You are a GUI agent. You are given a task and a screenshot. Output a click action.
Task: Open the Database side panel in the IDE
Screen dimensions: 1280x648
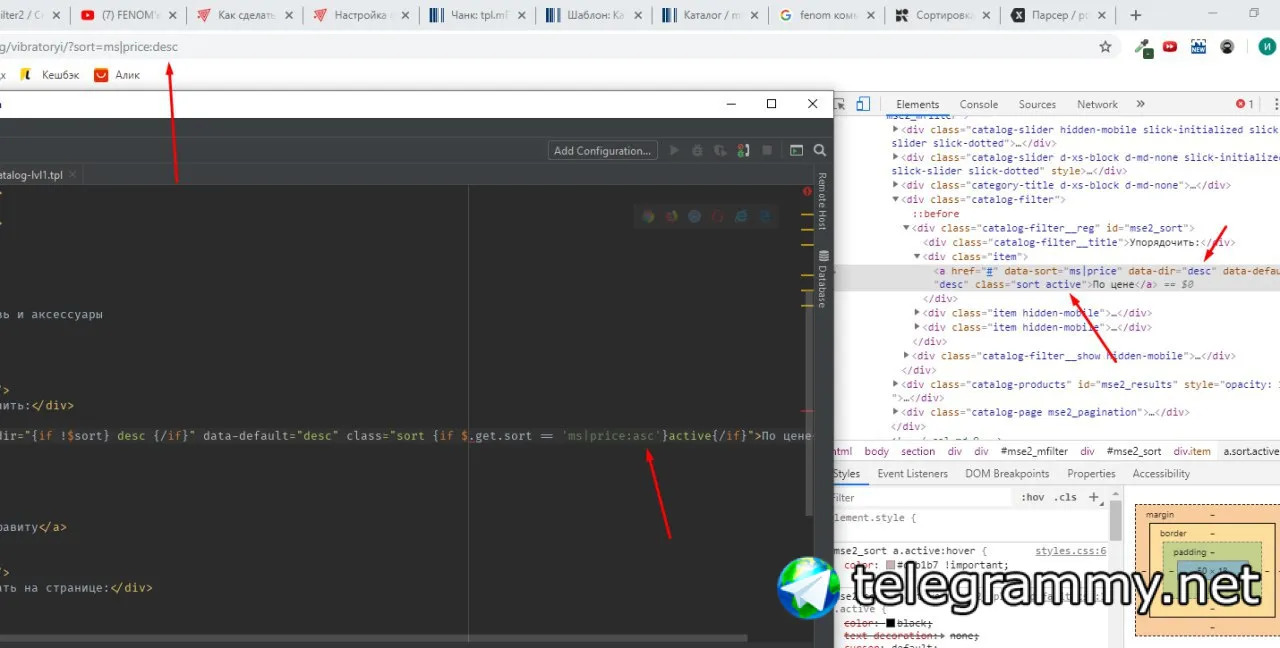[x=823, y=279]
